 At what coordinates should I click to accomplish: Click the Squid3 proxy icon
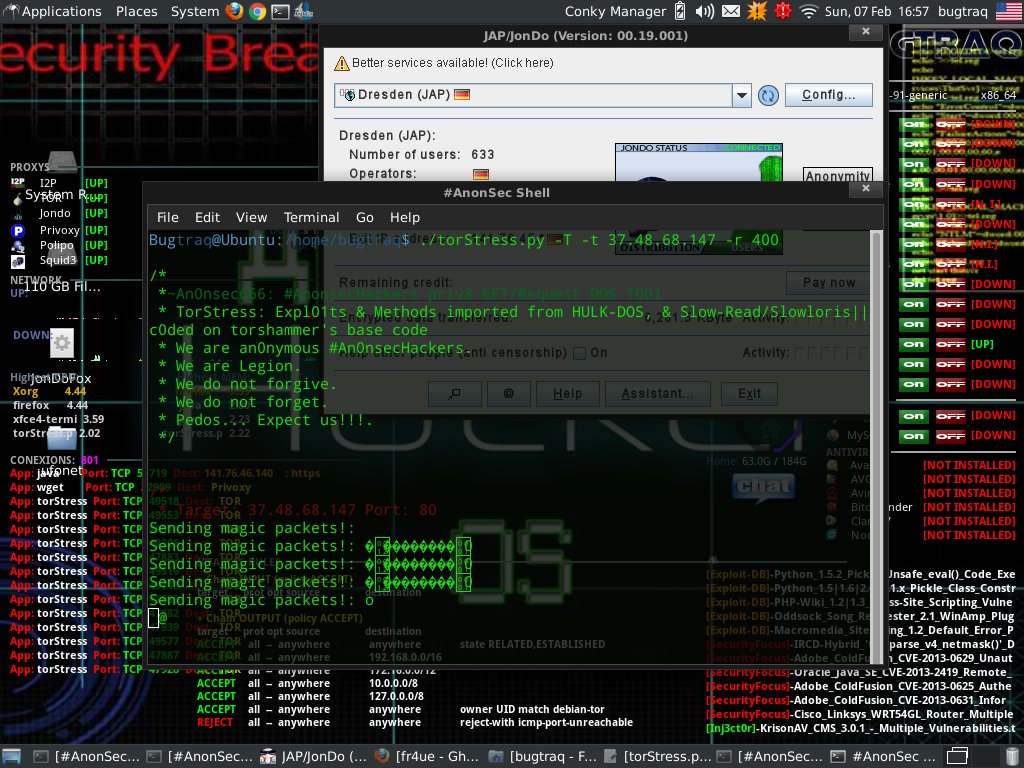pos(18,261)
